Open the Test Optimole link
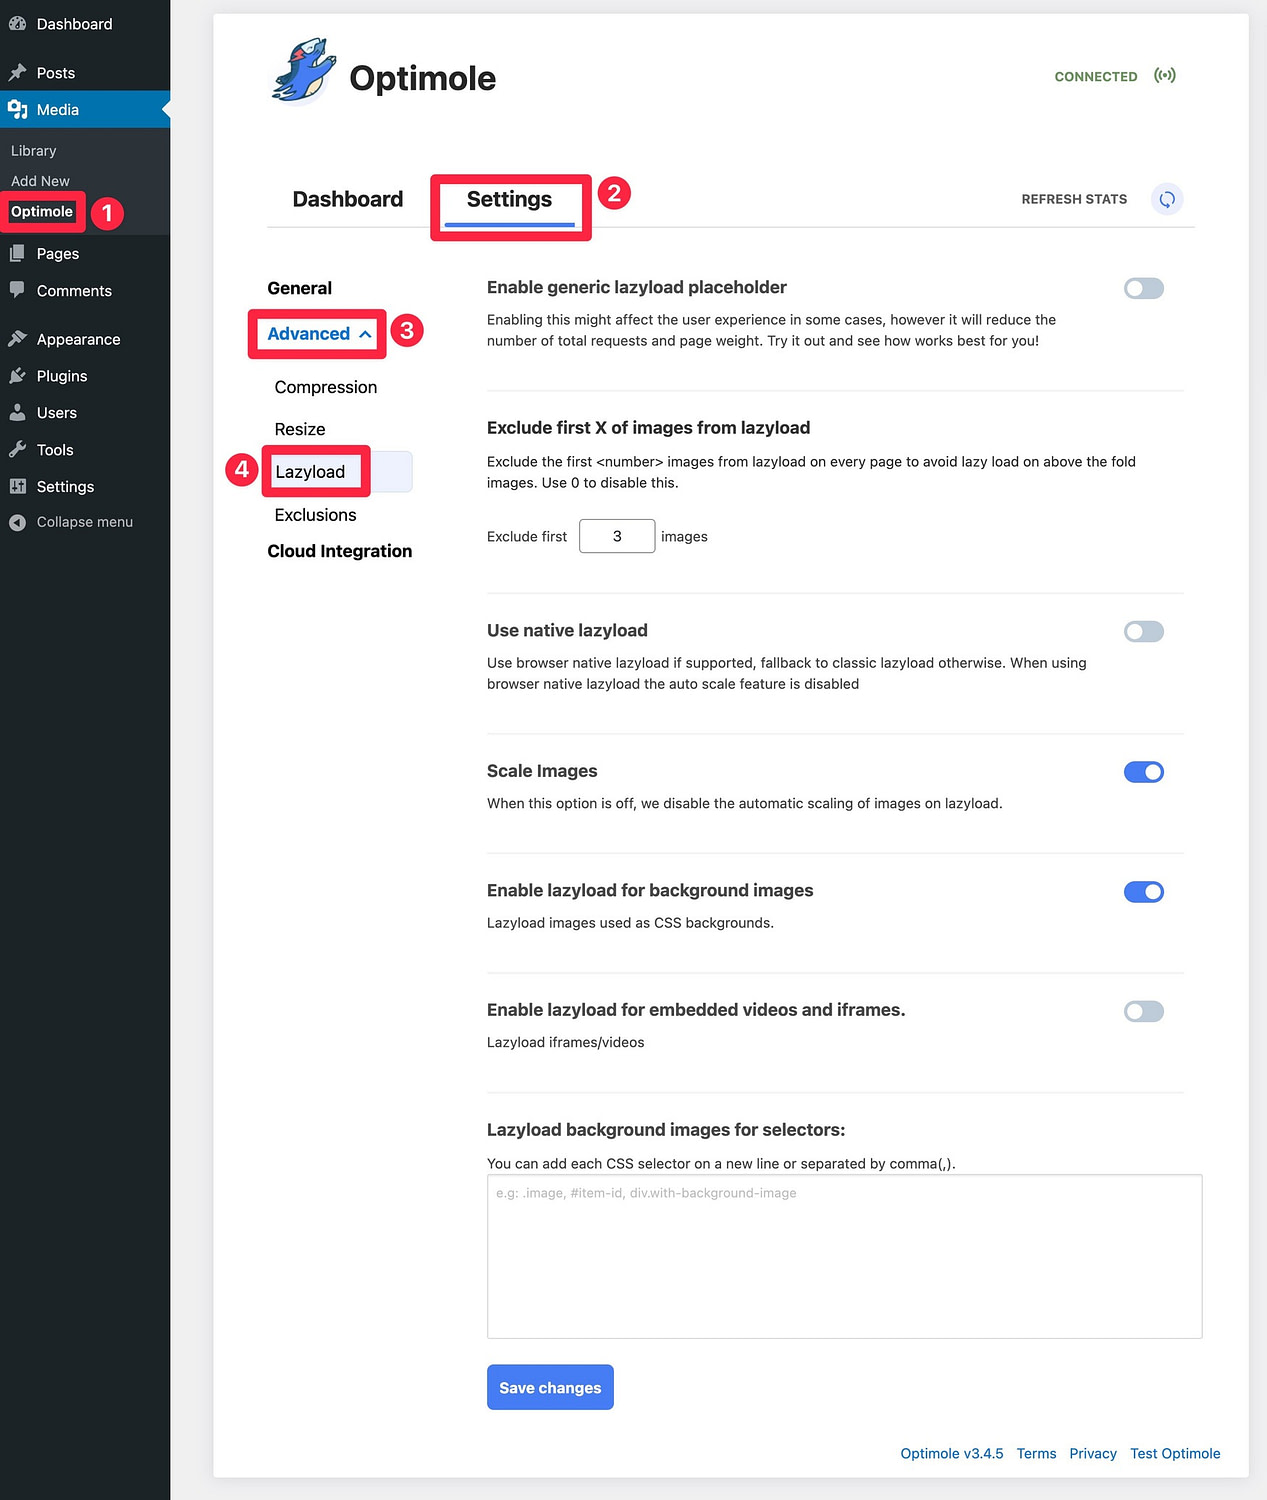1267x1500 pixels. point(1175,1453)
